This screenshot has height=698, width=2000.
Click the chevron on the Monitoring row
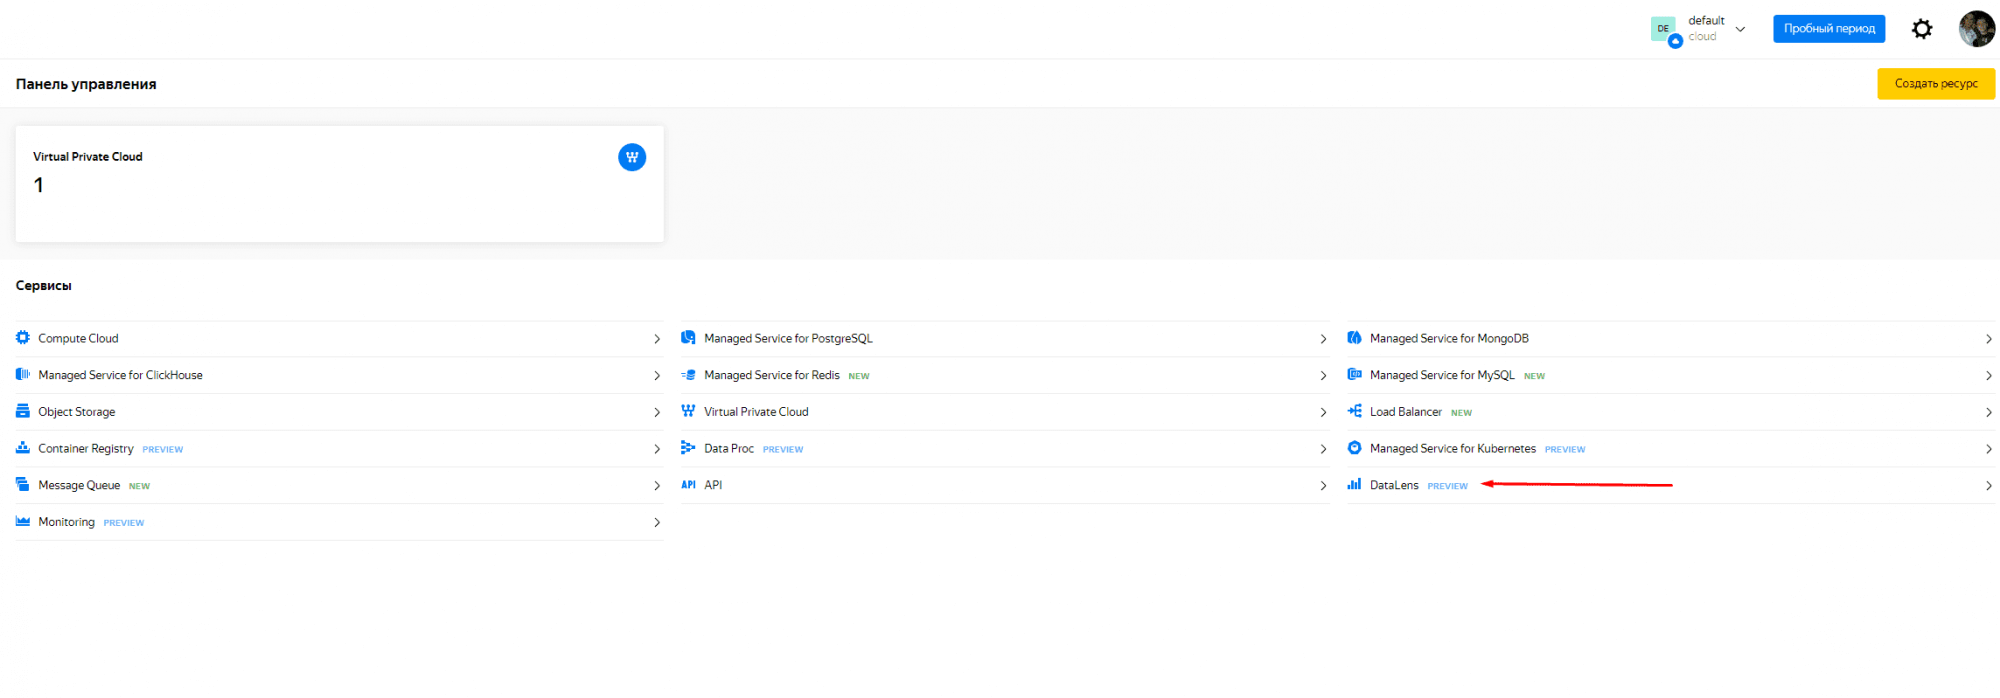(657, 522)
